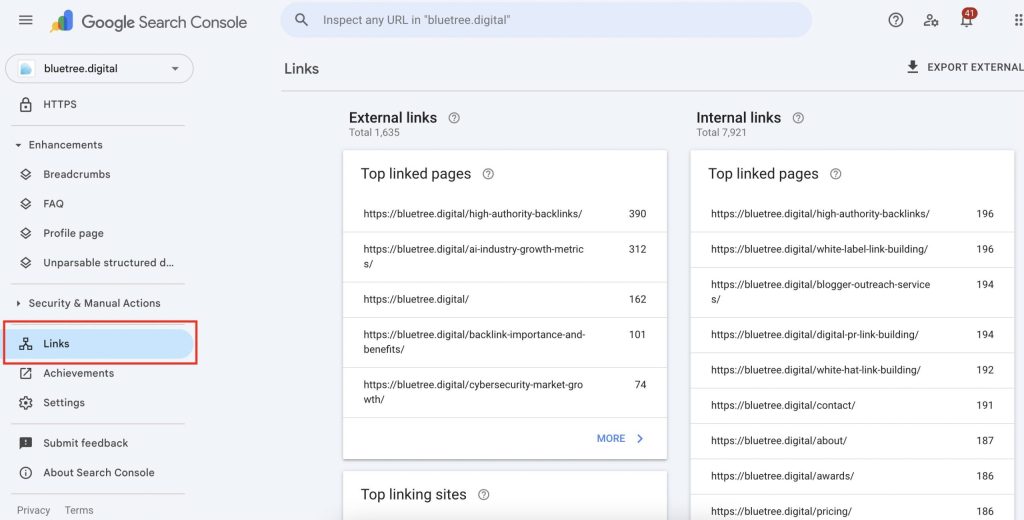Viewport: 1024px width, 520px height.
Task: Click the download icon beside Export External
Action: tap(912, 67)
